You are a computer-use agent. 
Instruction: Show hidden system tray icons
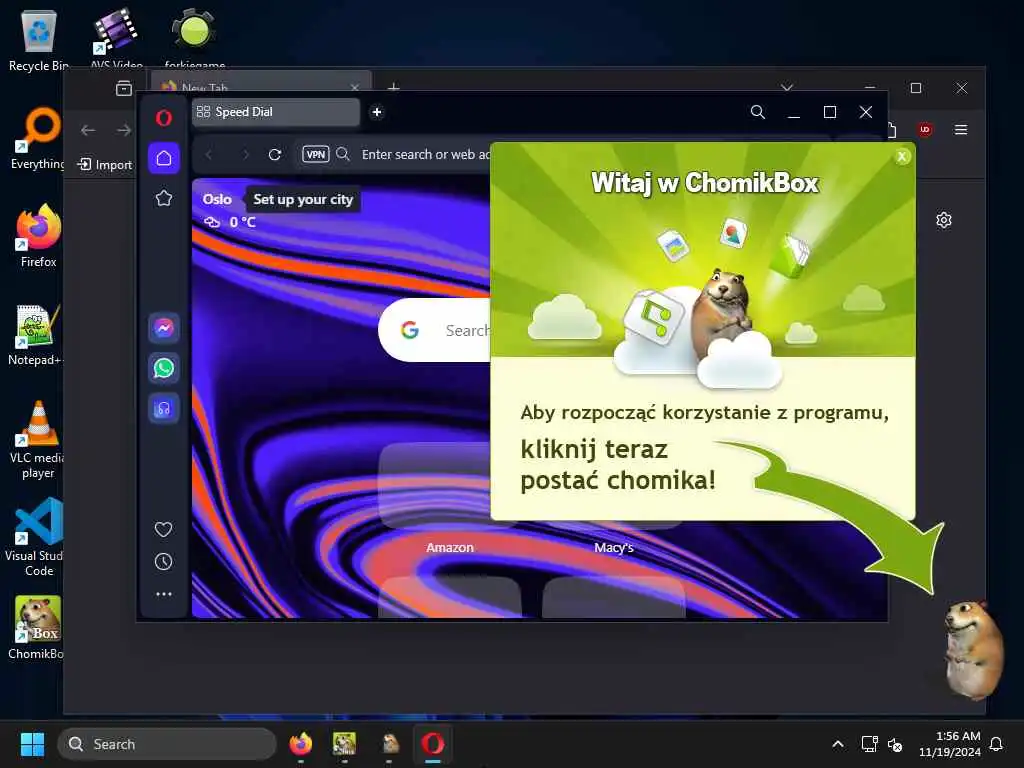pos(838,744)
